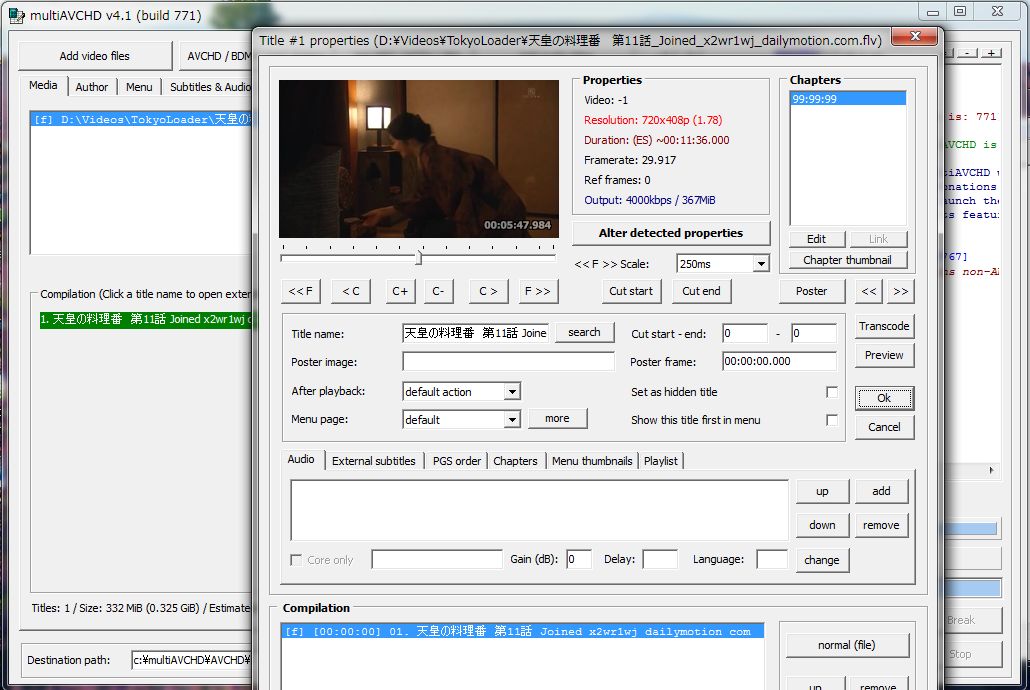
Task: Set current frame as Poster
Action: pos(812,291)
